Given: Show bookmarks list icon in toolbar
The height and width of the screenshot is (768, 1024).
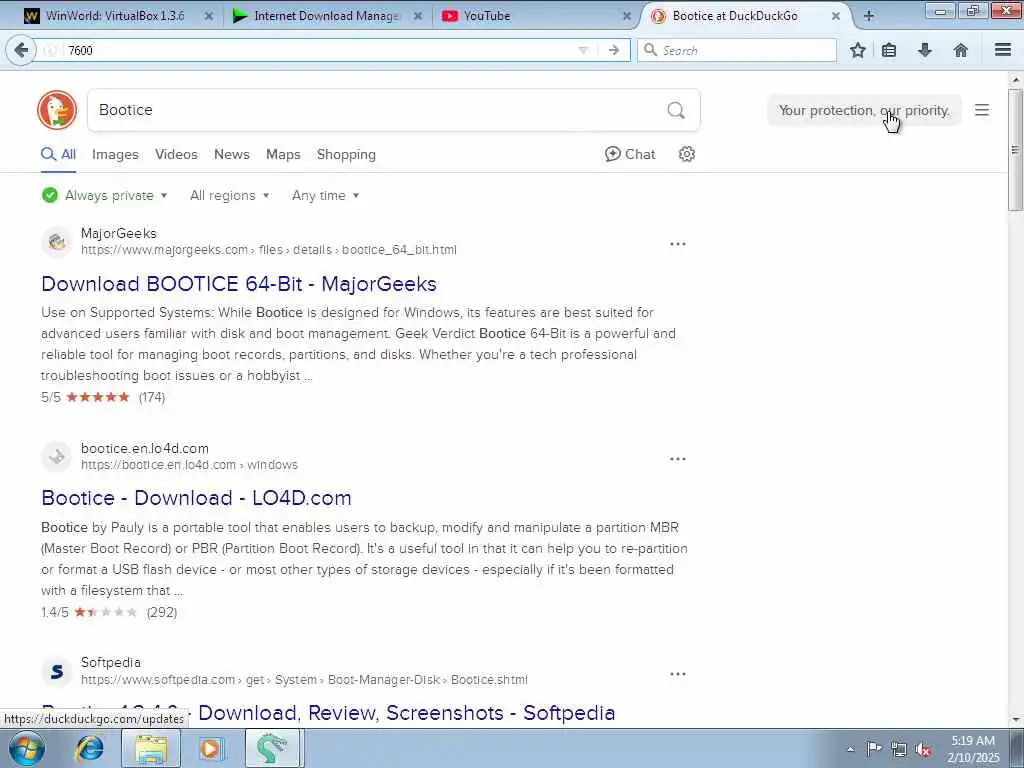Looking at the screenshot, I should (889, 50).
